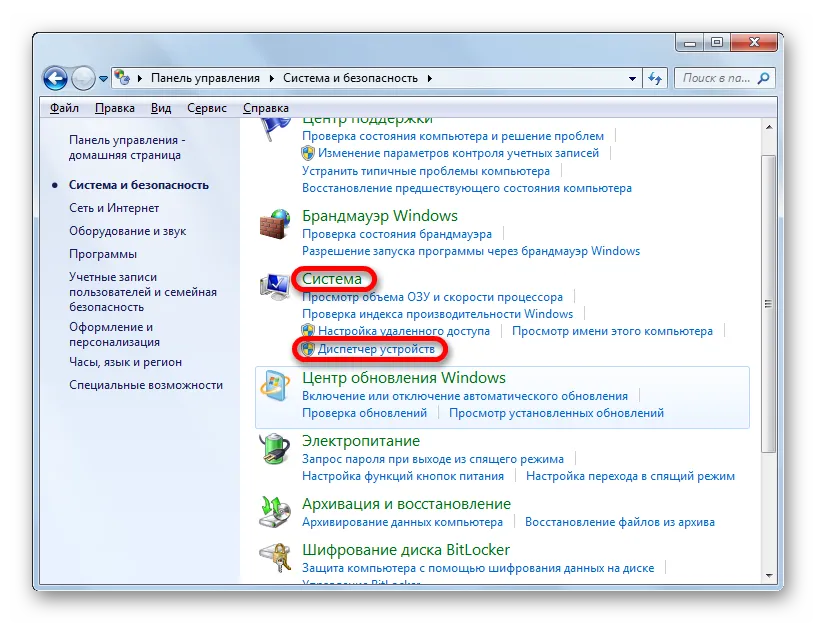The height and width of the screenshot is (624, 817).
Task: Click shield icon beside Настройка удаленного доступа
Action: point(308,331)
